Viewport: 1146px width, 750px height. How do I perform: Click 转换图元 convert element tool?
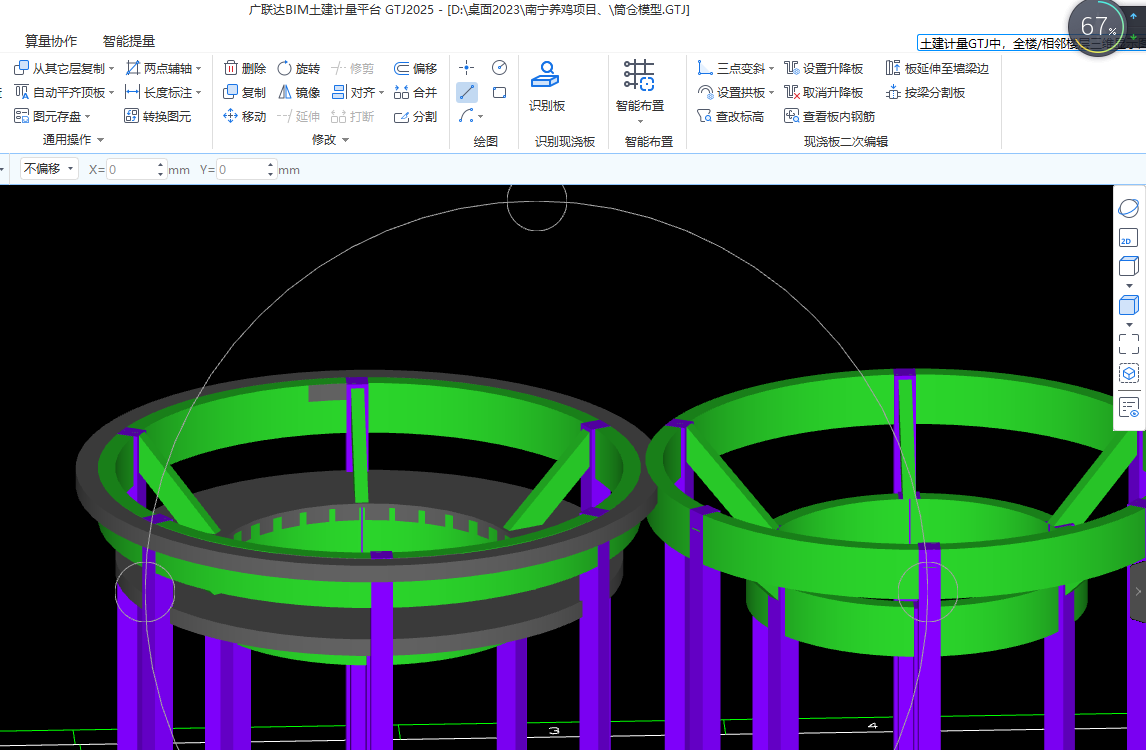point(158,116)
